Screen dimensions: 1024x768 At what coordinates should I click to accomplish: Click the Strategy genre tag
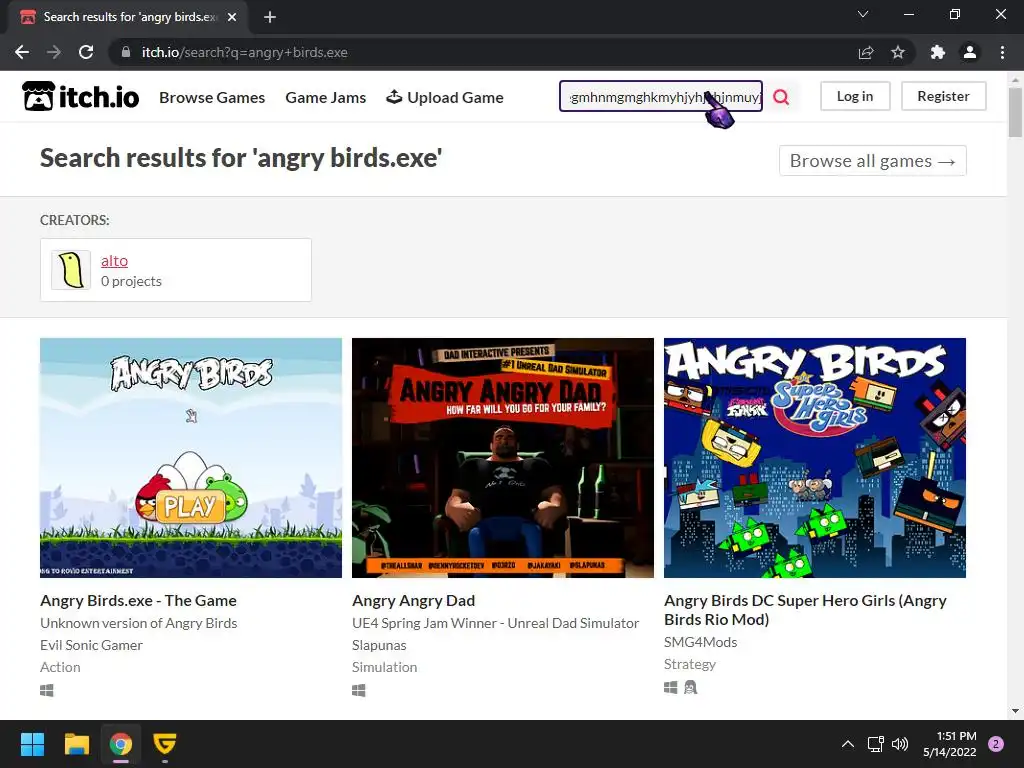point(690,664)
